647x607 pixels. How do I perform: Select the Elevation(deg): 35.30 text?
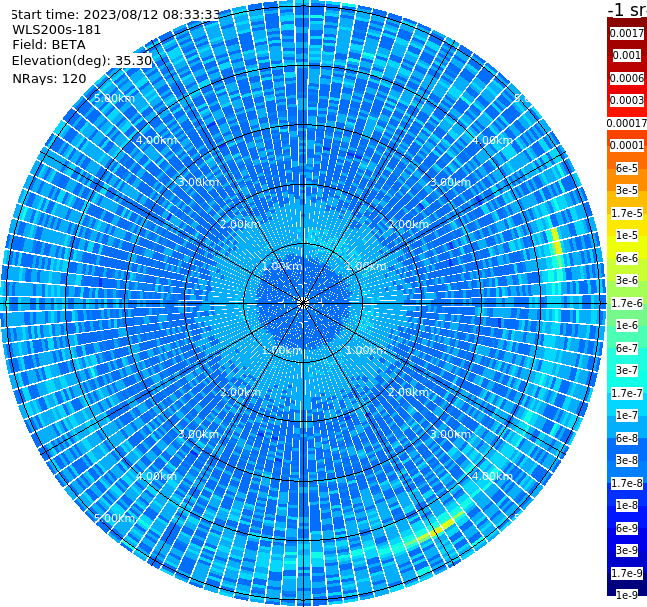(82, 61)
